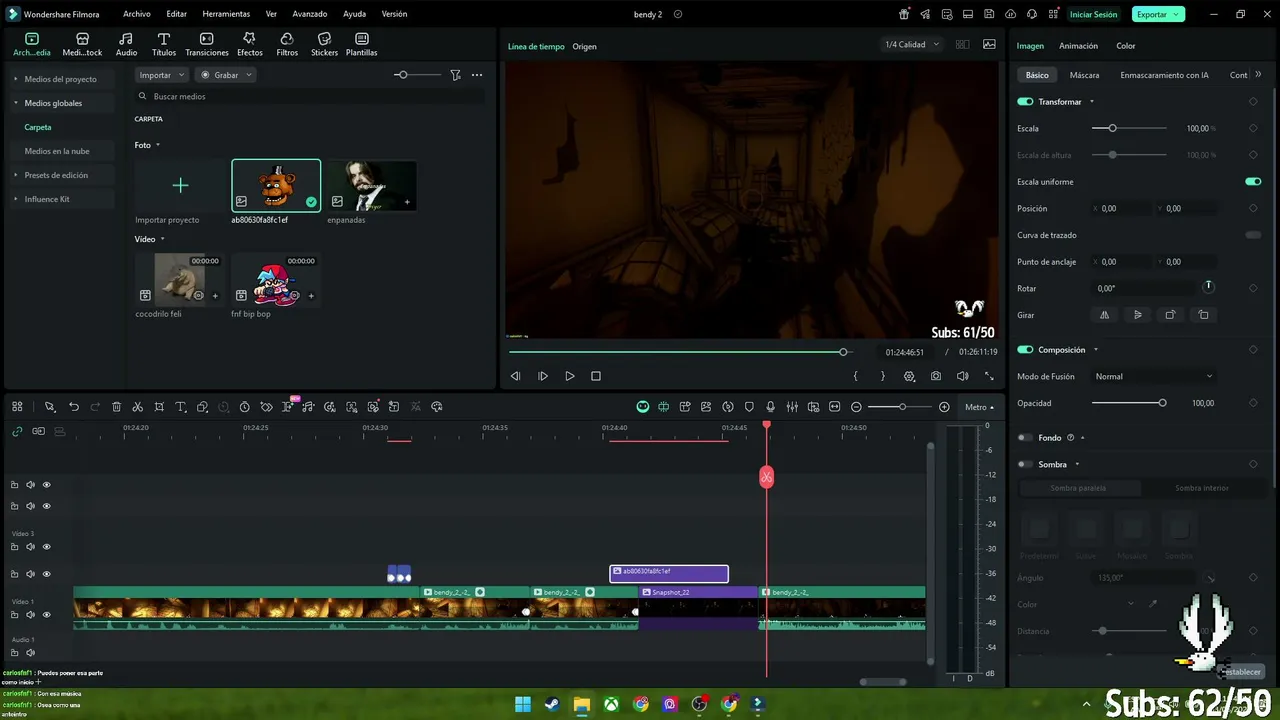Stop the preview playback
1280x720 pixels.
[596, 376]
